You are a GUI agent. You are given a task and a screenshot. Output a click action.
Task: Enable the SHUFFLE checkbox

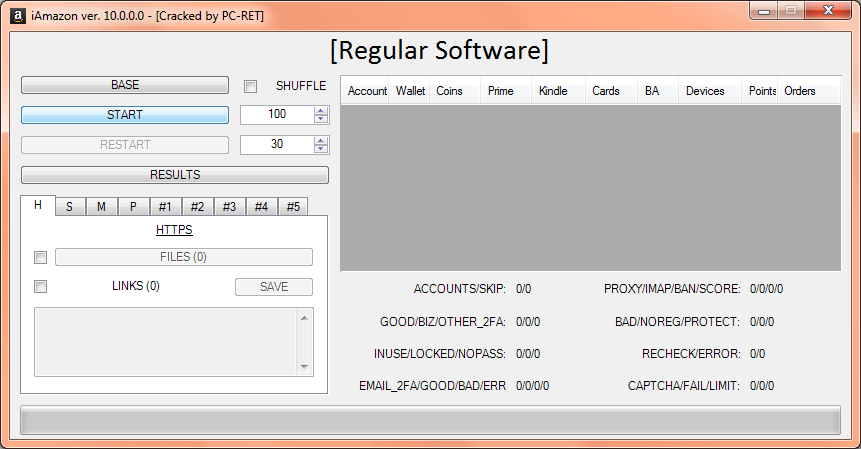tap(250, 86)
